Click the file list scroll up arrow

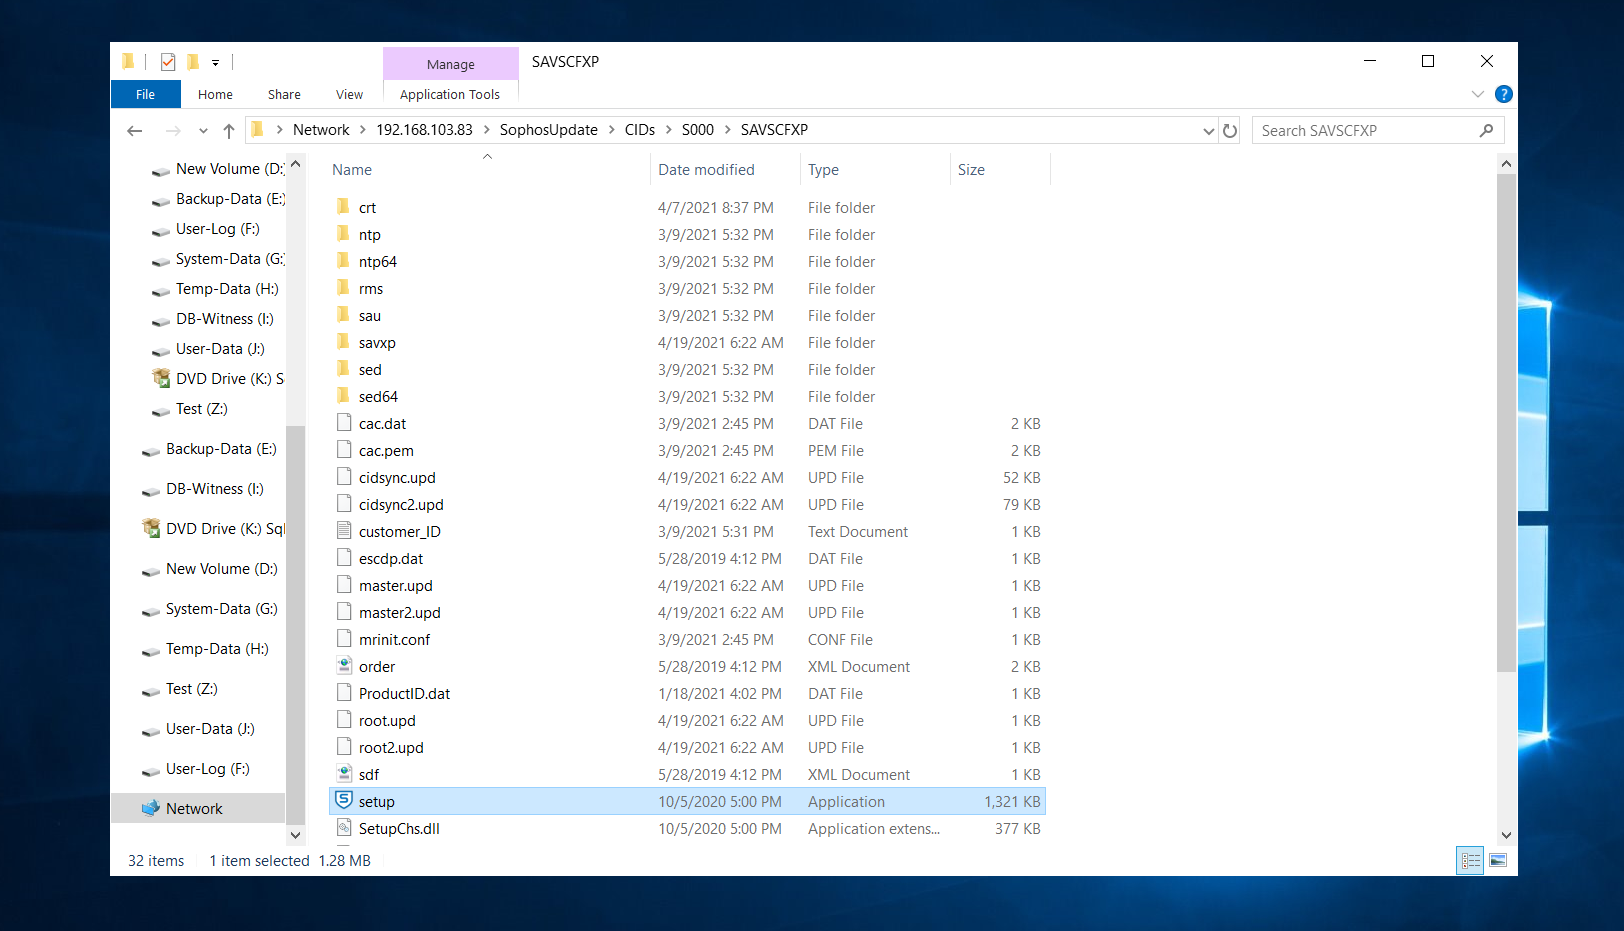pos(1506,164)
